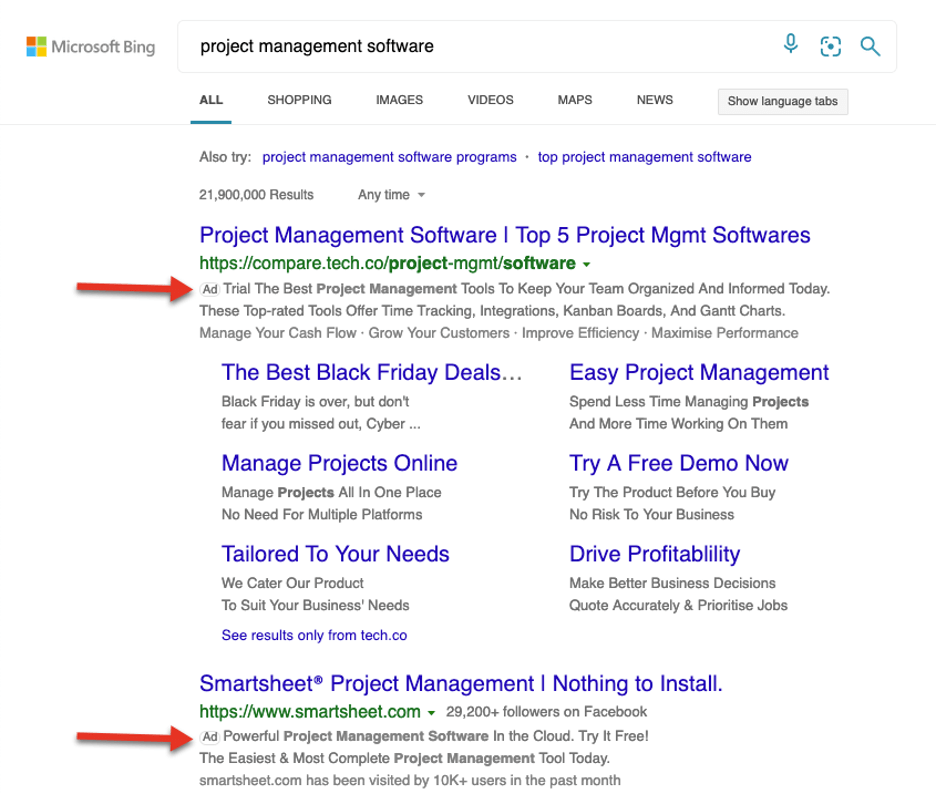Open 'Easy Project Management' sitelink
This screenshot has width=936, height=794.
coord(699,373)
